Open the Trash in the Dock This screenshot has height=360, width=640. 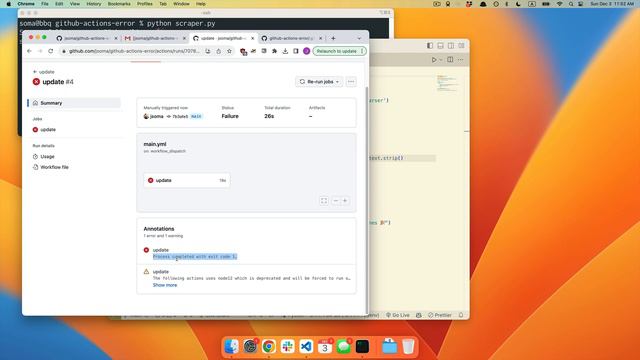408,347
